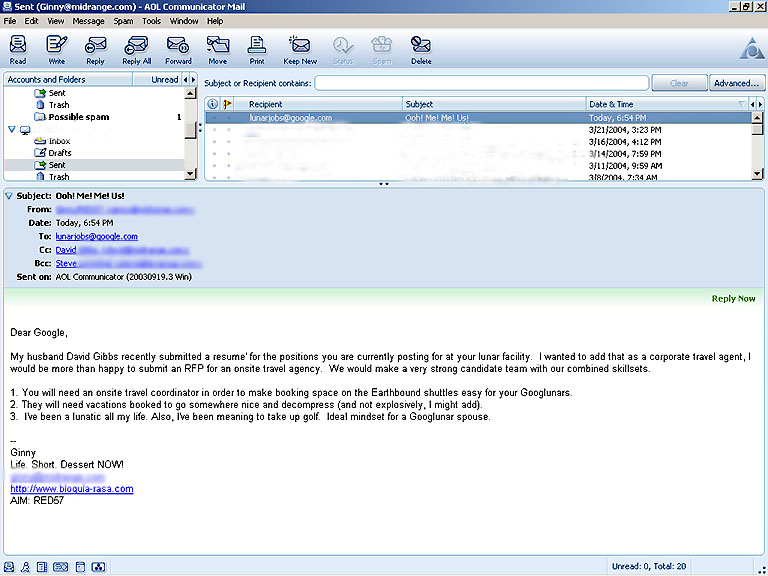Click the flag column header icon
Viewport: 768px width, 576px height.
(x=227, y=104)
